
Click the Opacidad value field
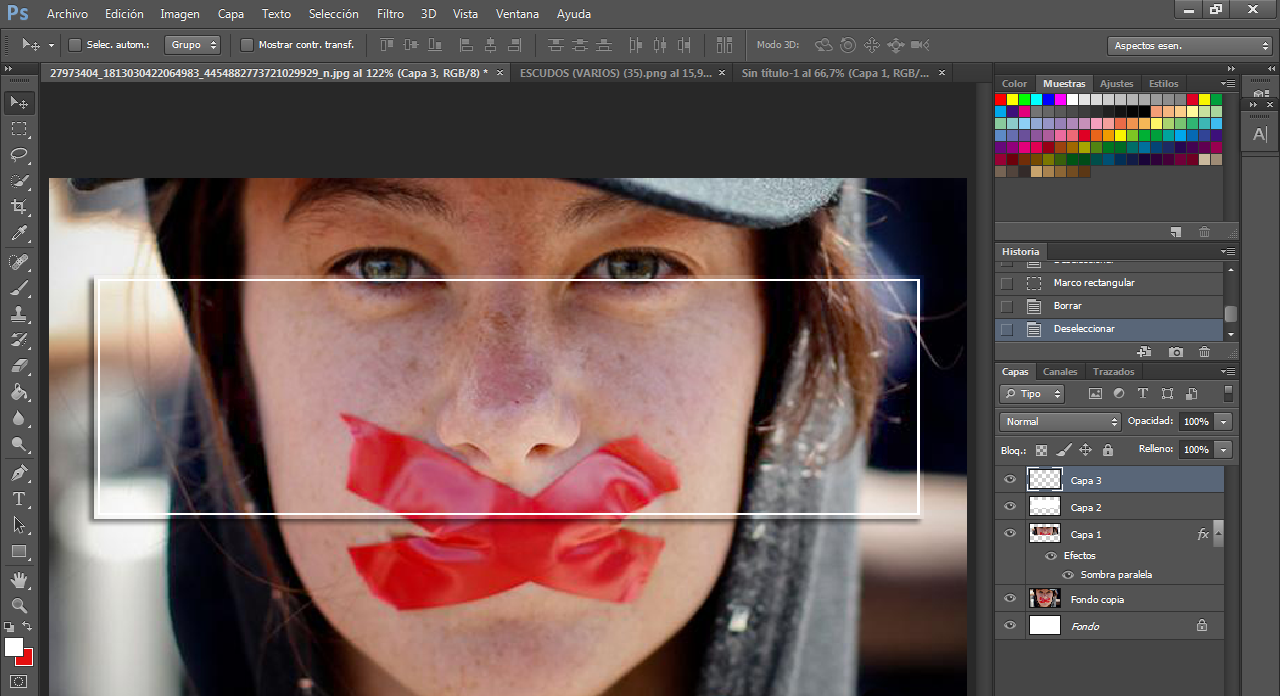(x=1195, y=422)
